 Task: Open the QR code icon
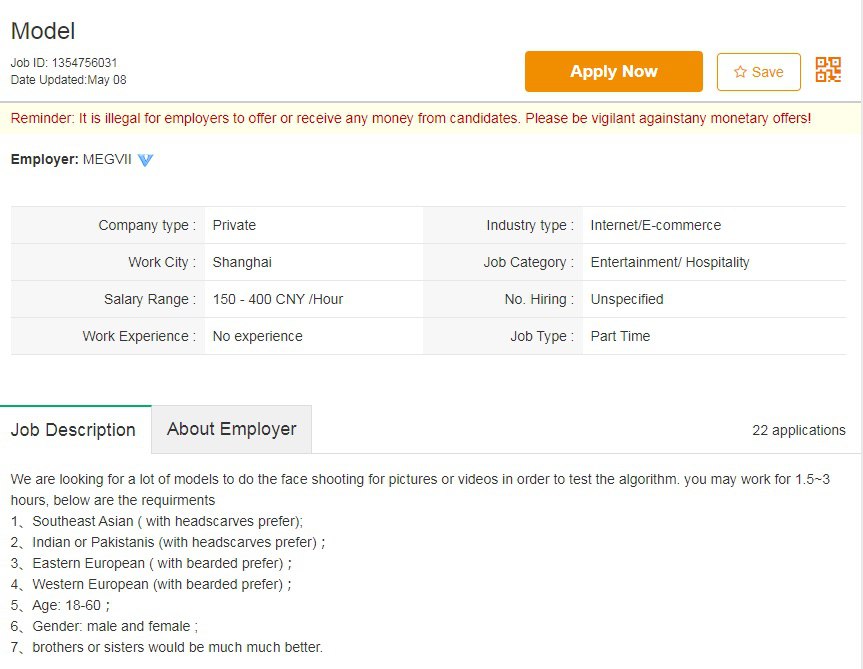click(828, 70)
